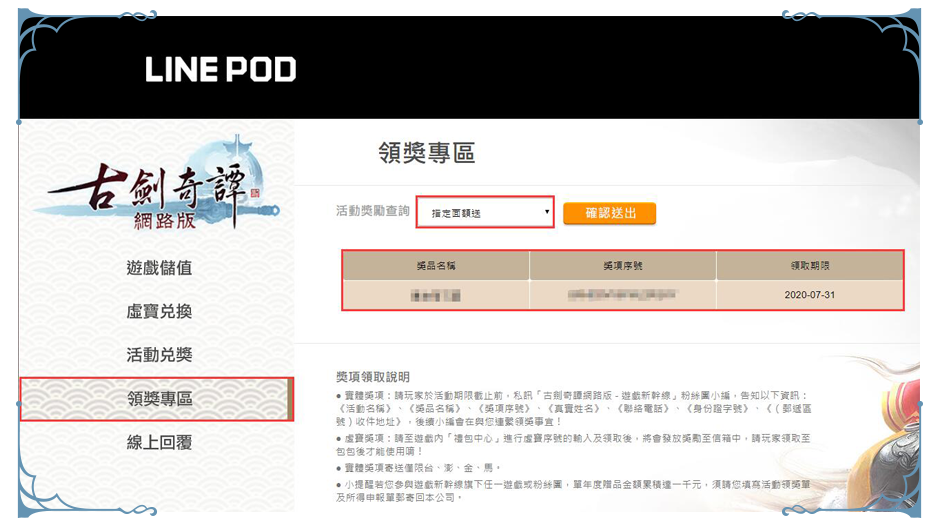The image size is (941, 526).
Task: Click the 獎項領取說明 heading
Action: tap(373, 377)
